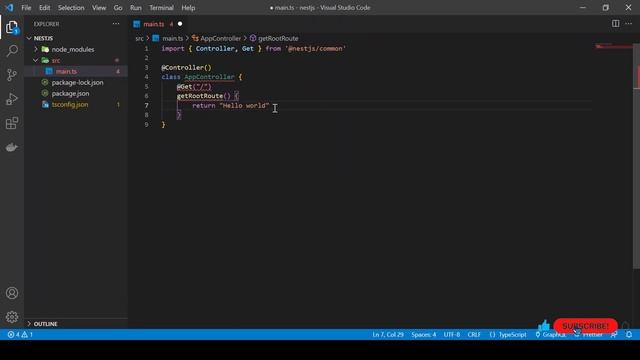640x360 pixels.
Task: Click the @Get("/") decorator on line 5
Action: tap(194, 87)
